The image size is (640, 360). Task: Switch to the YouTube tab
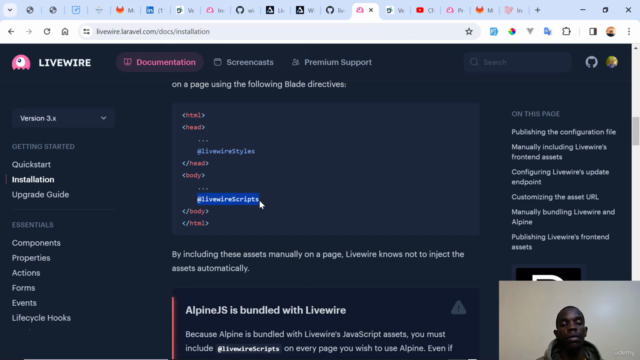[425, 10]
